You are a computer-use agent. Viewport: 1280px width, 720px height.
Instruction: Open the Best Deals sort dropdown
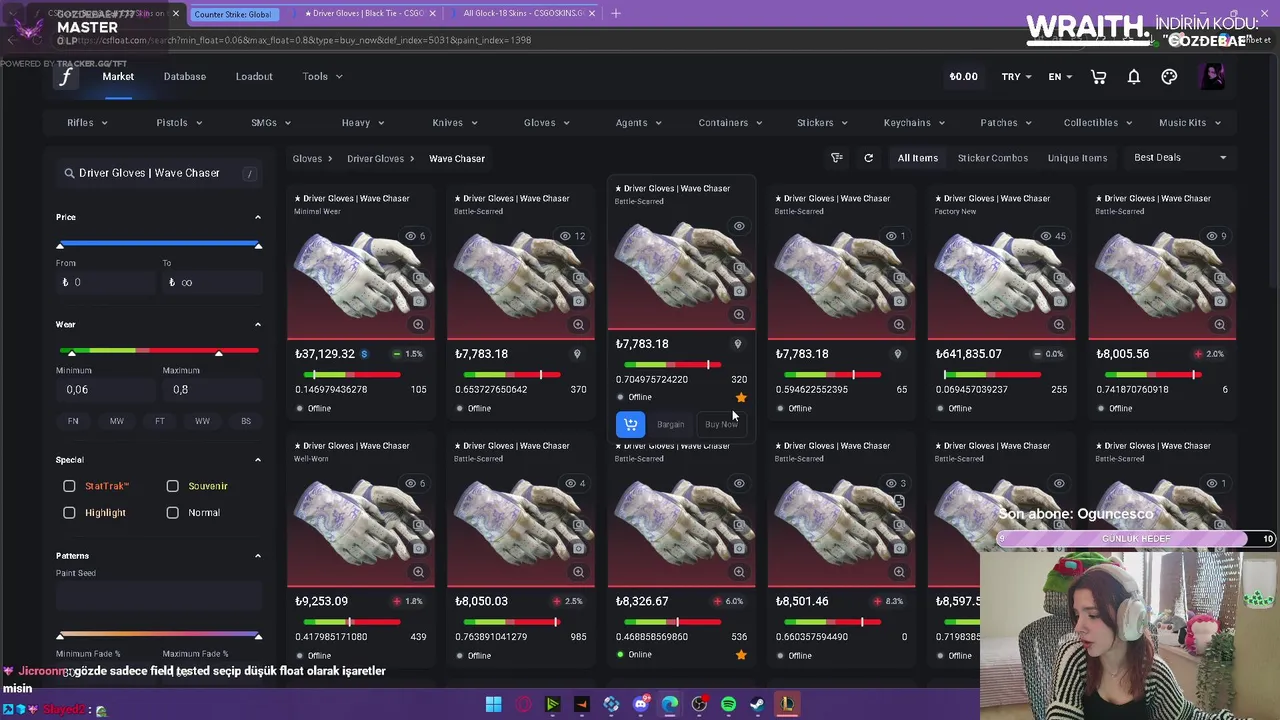(x=1180, y=158)
